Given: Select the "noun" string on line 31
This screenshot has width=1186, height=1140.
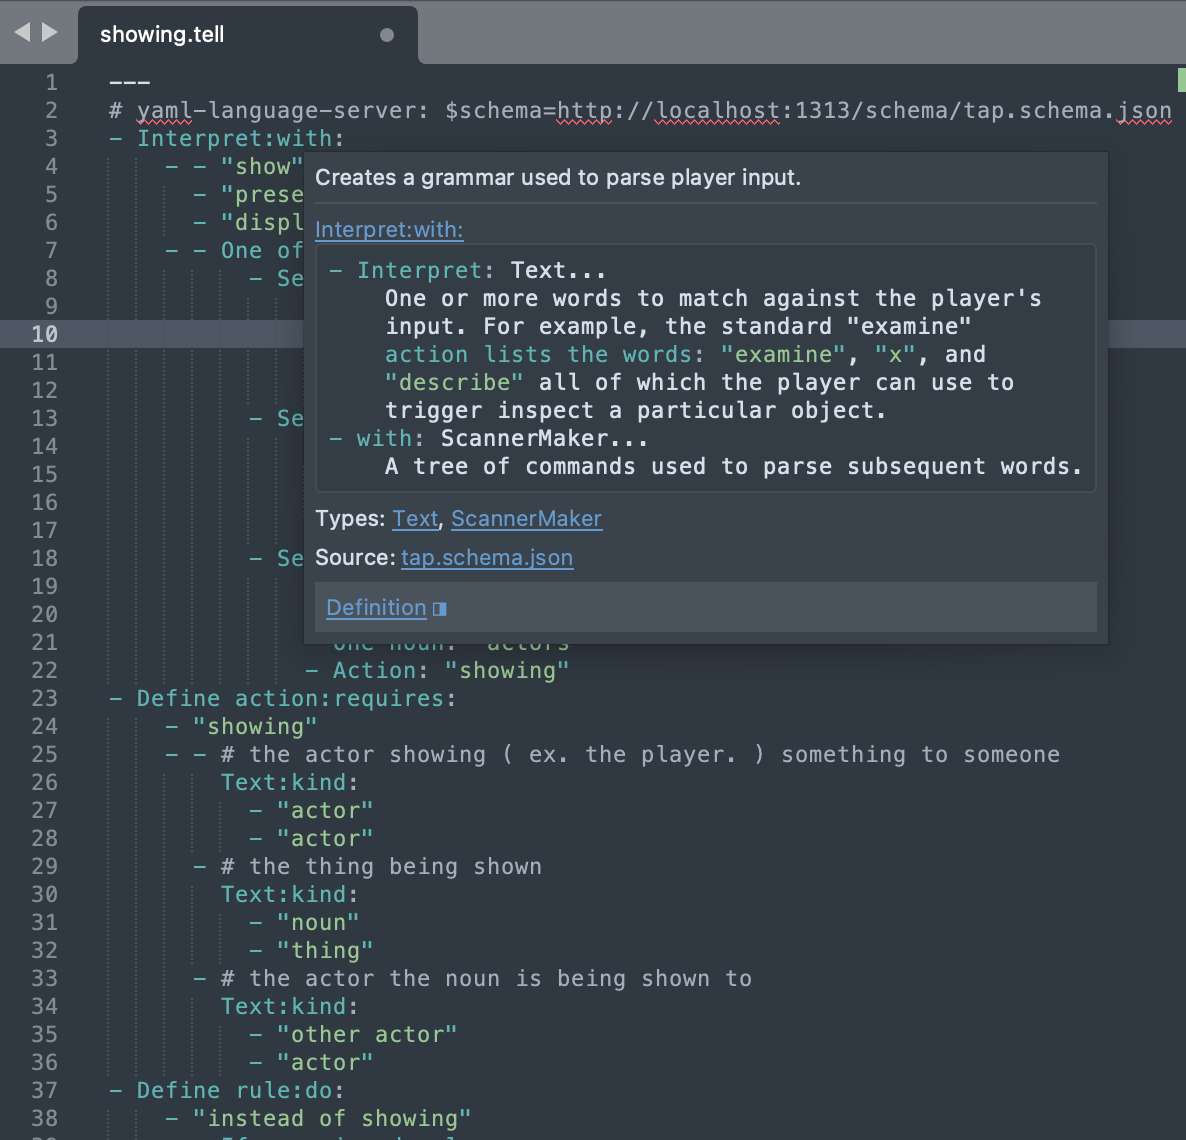Looking at the screenshot, I should click(x=318, y=922).
